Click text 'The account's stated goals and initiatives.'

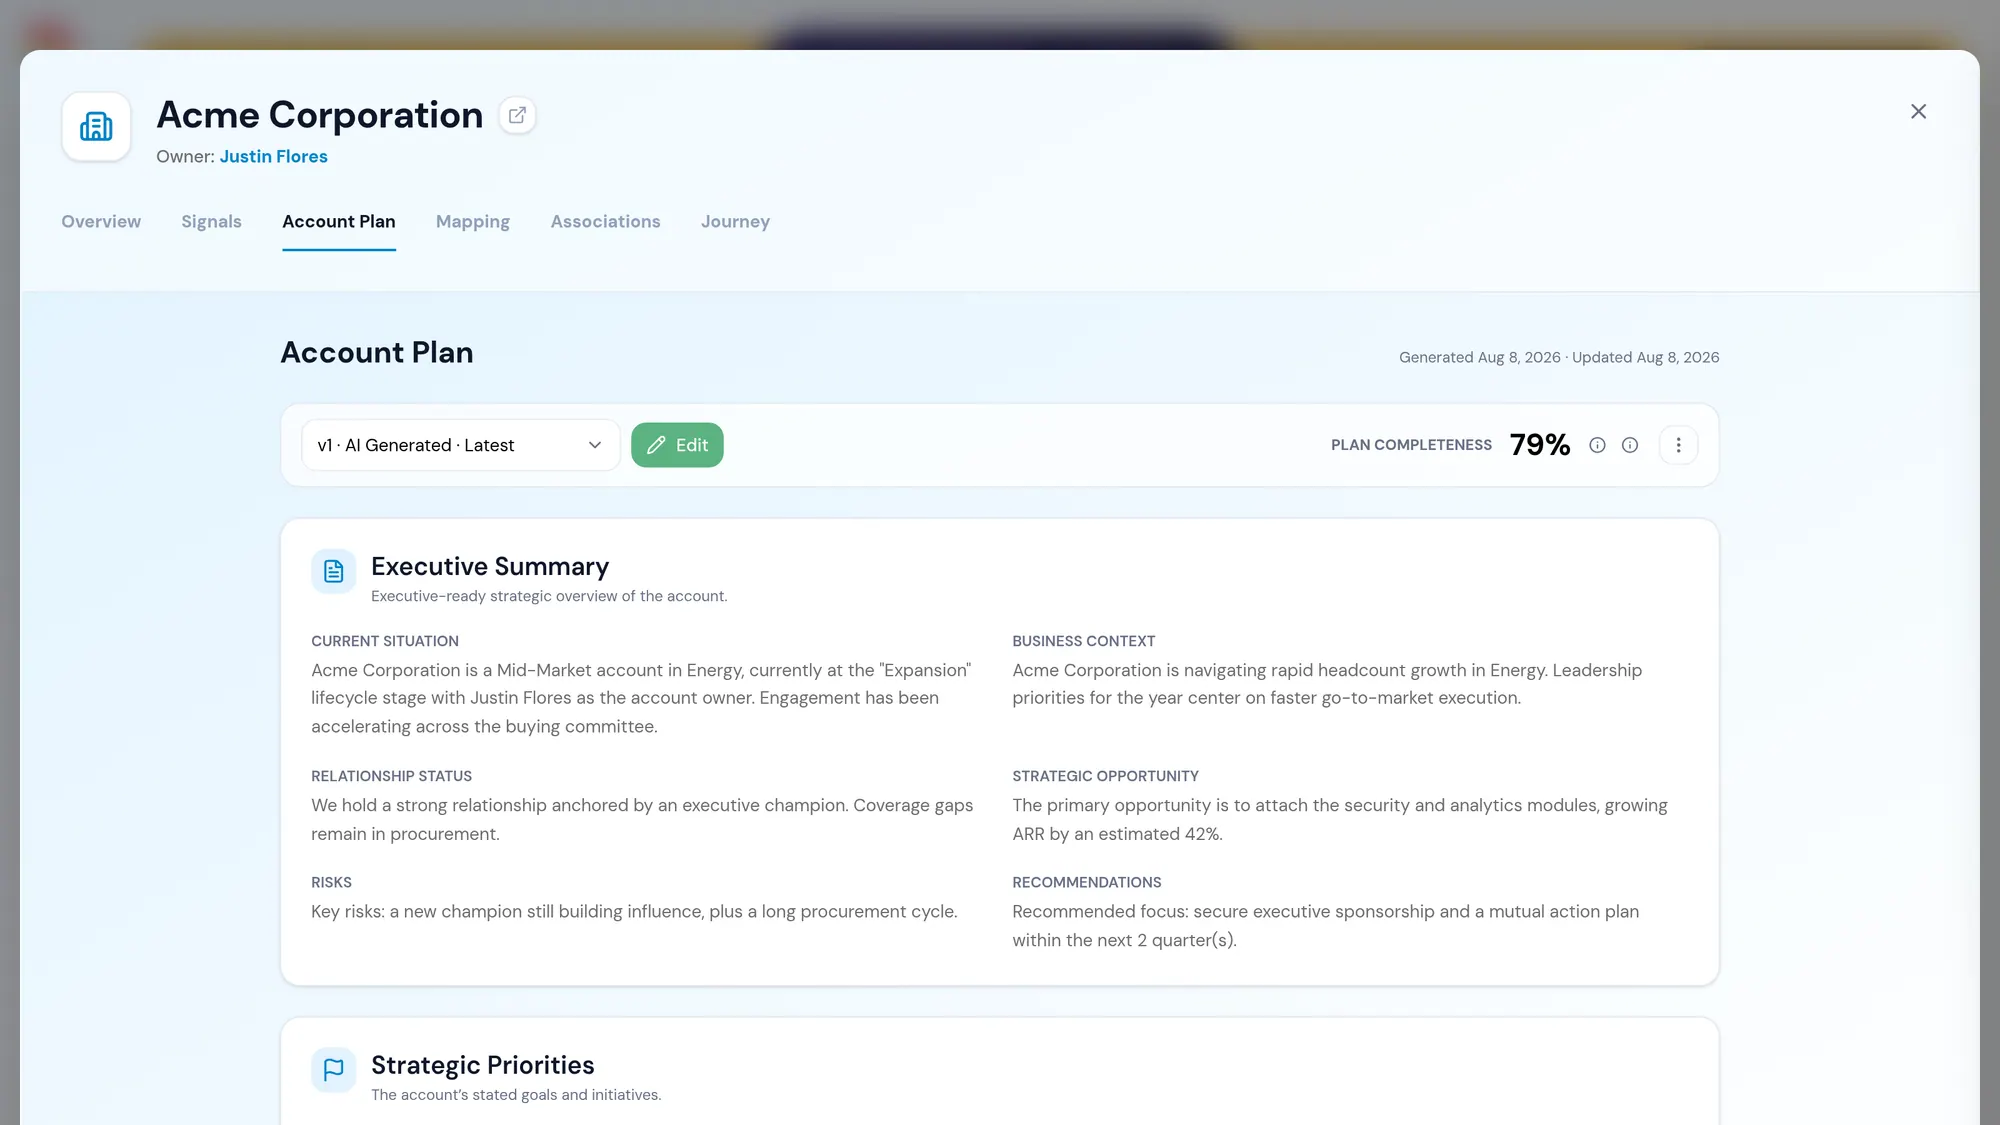tap(516, 1095)
